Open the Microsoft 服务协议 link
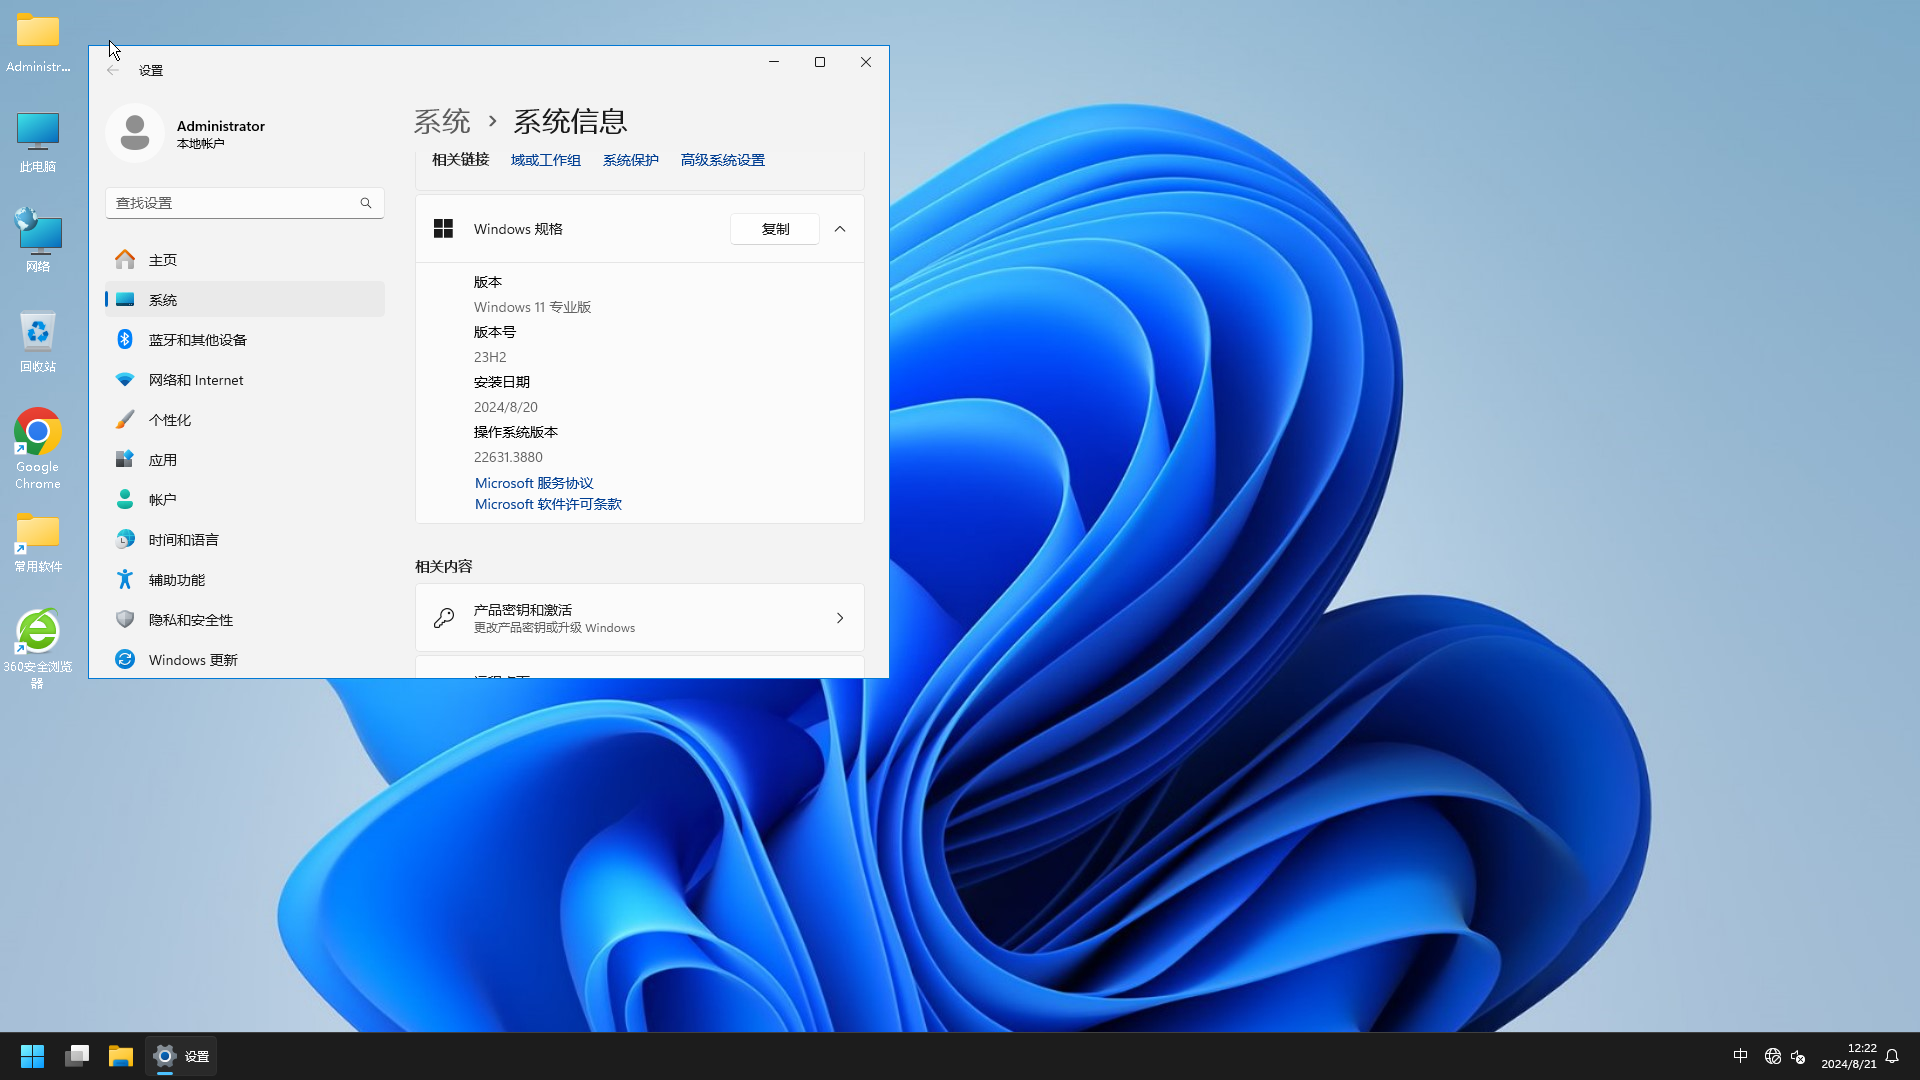 pos(534,483)
